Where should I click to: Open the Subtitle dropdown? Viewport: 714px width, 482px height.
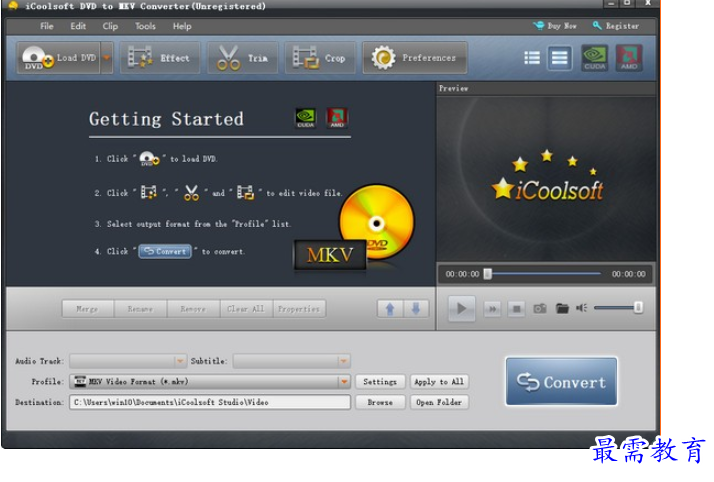(291, 361)
